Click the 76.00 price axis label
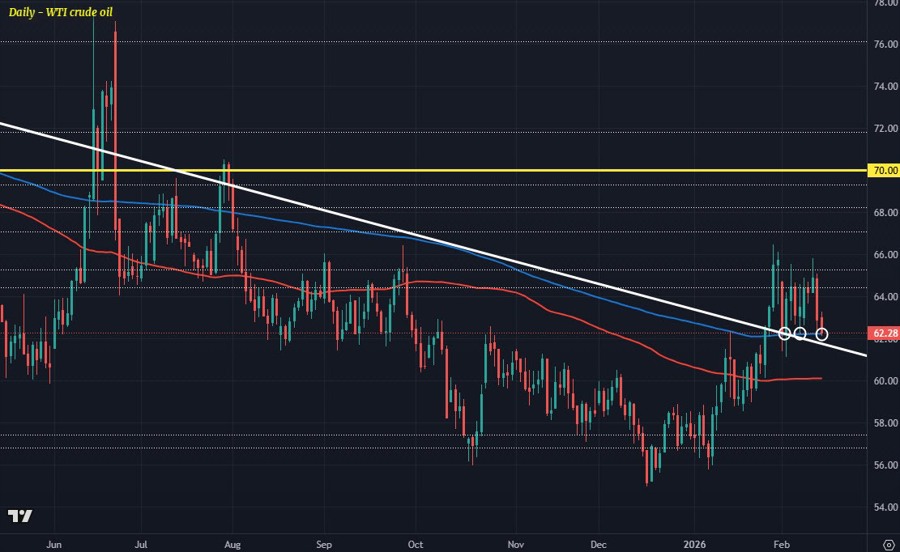The width and height of the screenshot is (900, 552). tap(882, 45)
